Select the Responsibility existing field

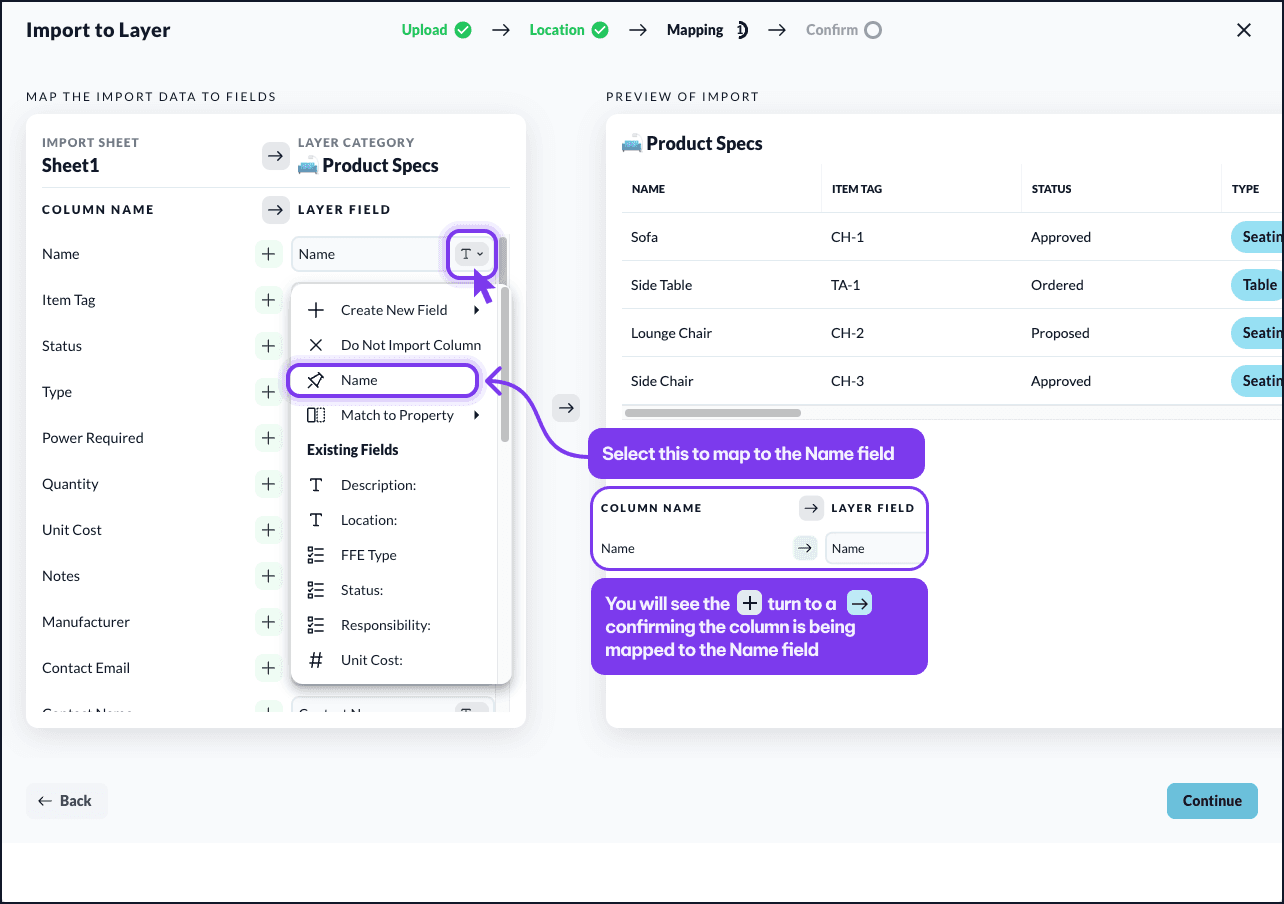coord(396,625)
